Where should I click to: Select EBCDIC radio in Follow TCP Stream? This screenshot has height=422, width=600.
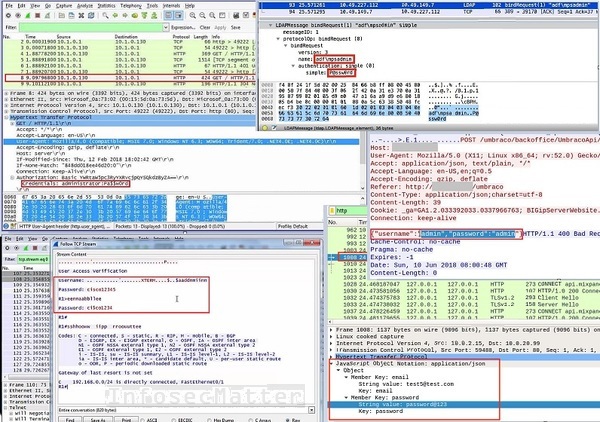[x=174, y=420]
